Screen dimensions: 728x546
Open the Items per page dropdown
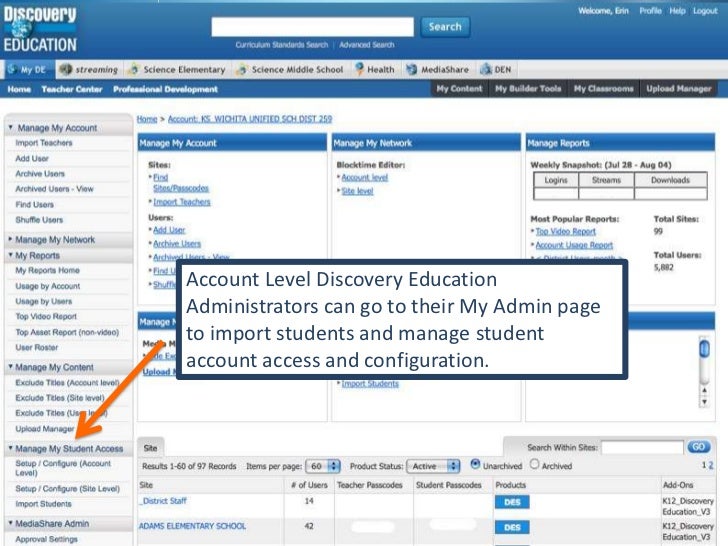pos(323,466)
